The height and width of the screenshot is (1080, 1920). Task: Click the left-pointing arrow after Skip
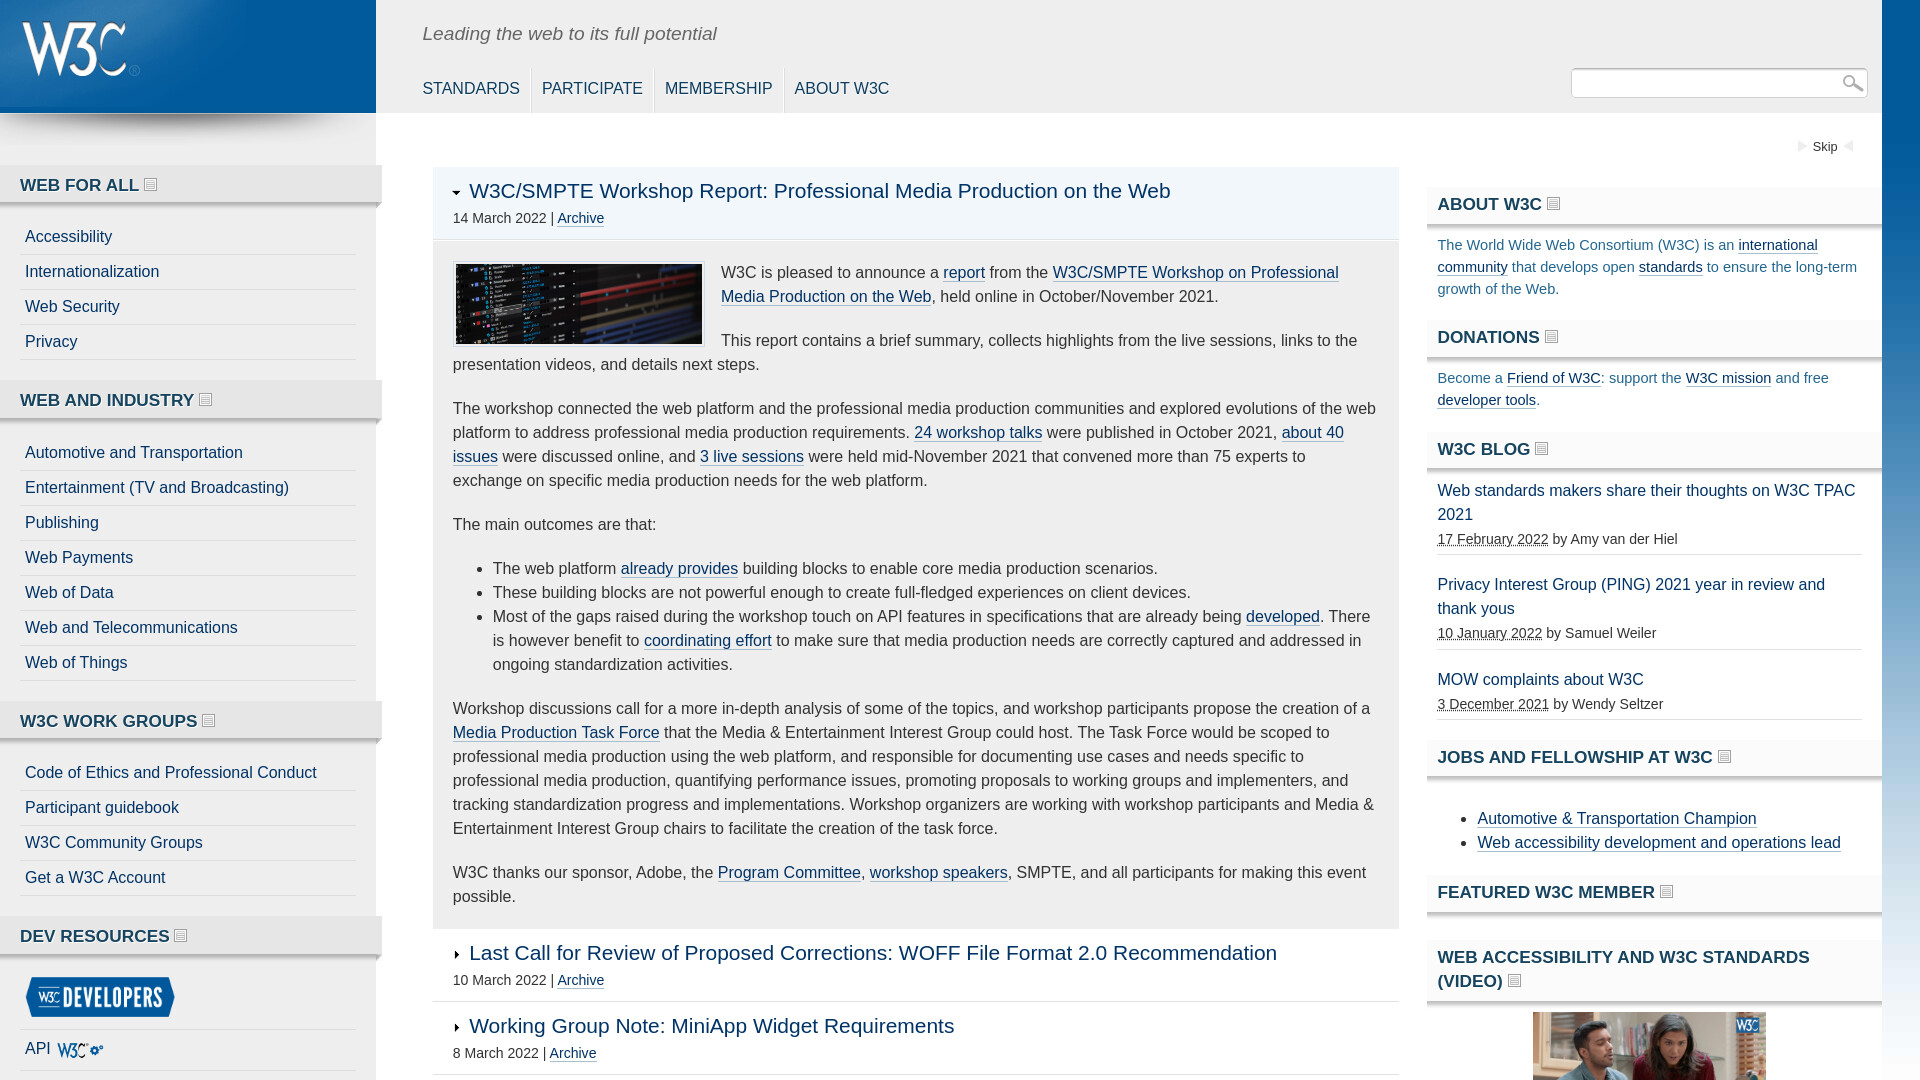point(1849,147)
